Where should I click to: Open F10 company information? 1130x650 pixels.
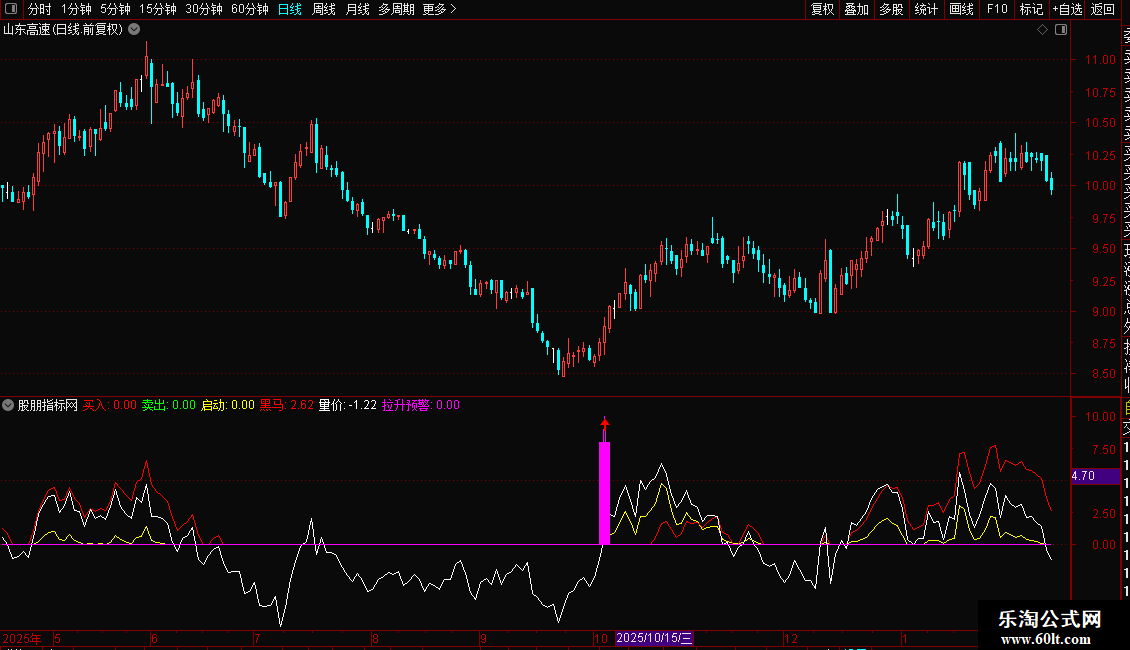997,9
